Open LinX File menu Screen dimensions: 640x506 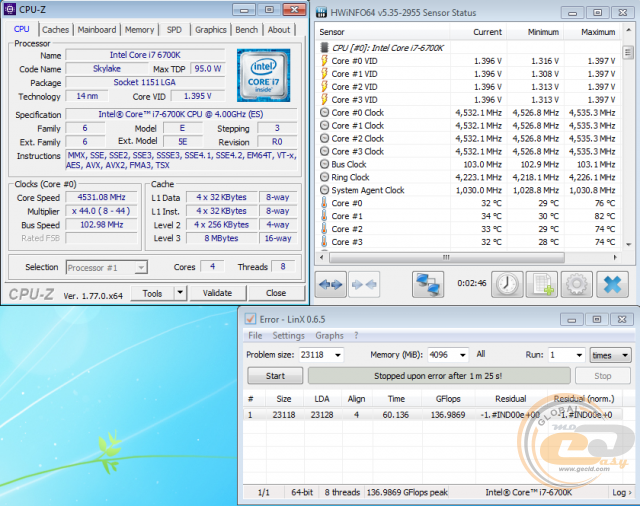click(255, 335)
